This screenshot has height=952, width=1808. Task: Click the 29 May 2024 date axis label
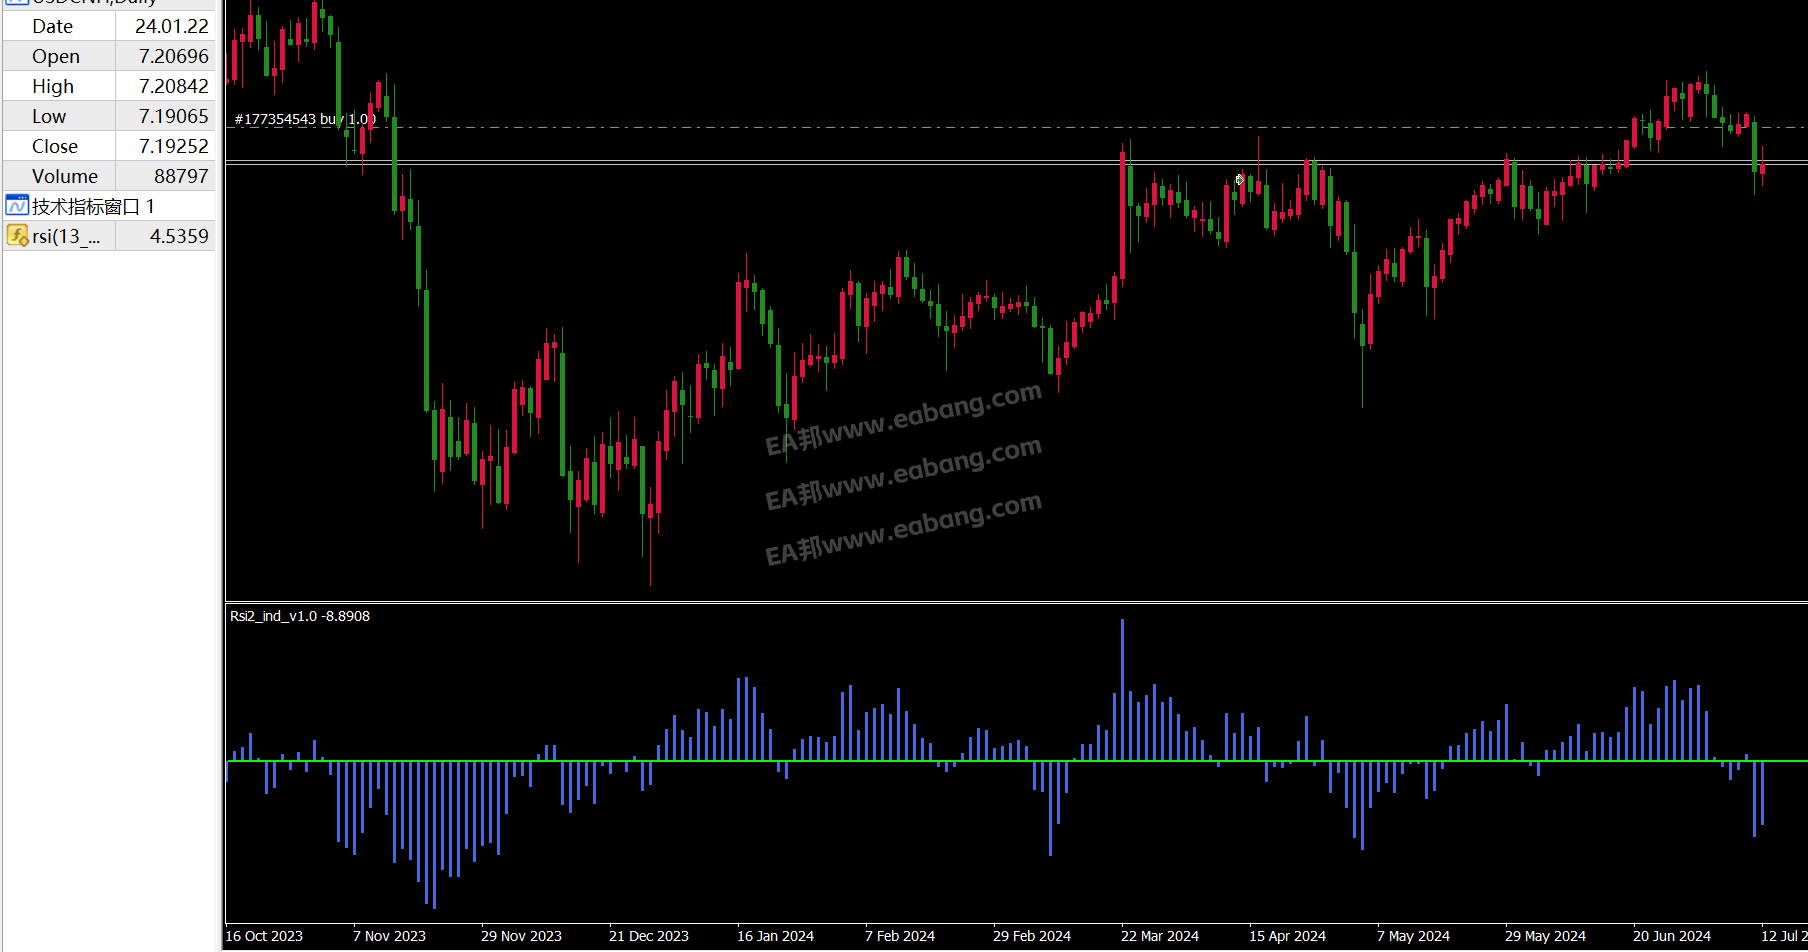pos(1545,936)
